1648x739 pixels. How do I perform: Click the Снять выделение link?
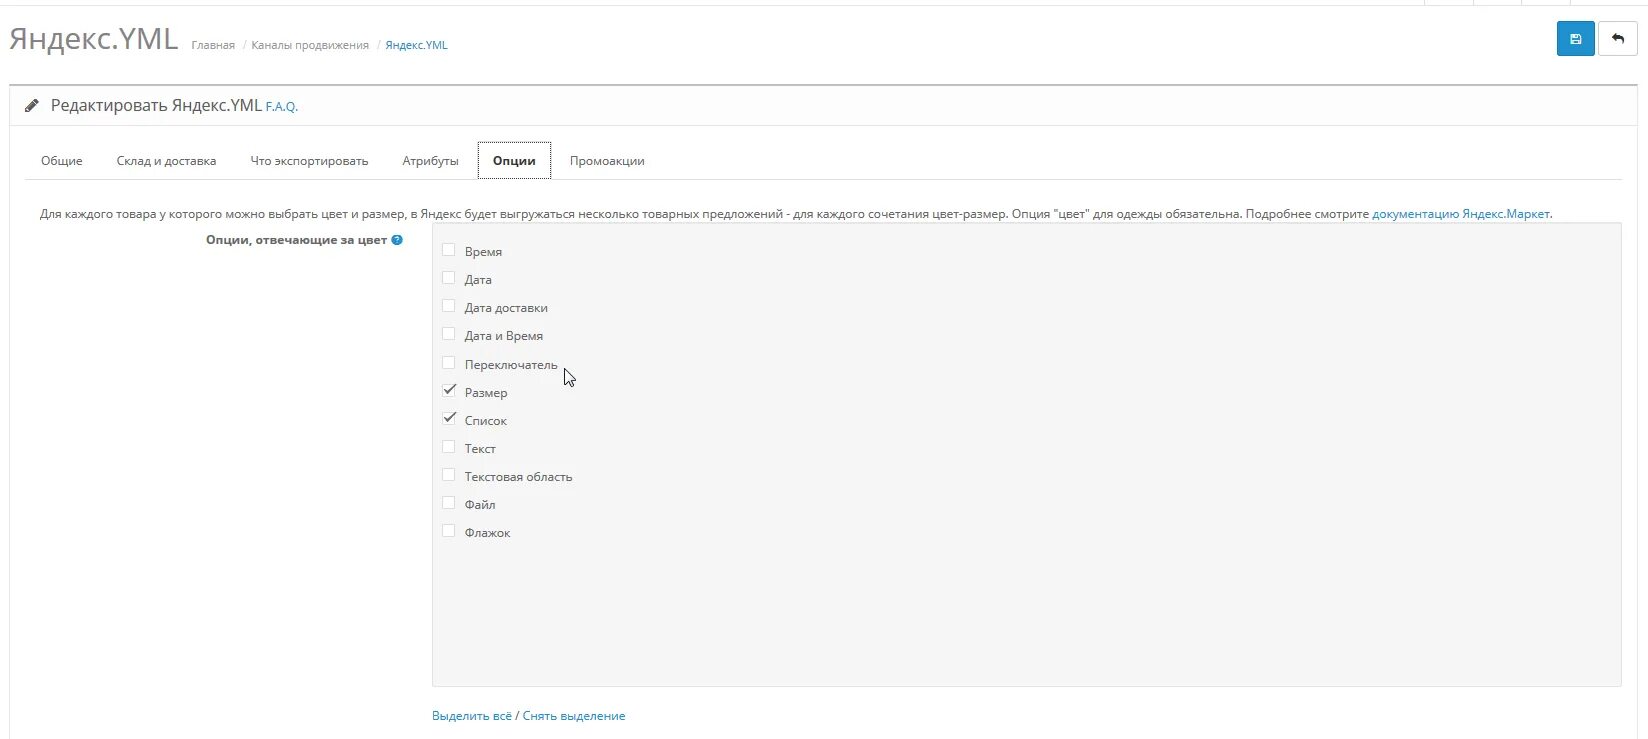(574, 716)
